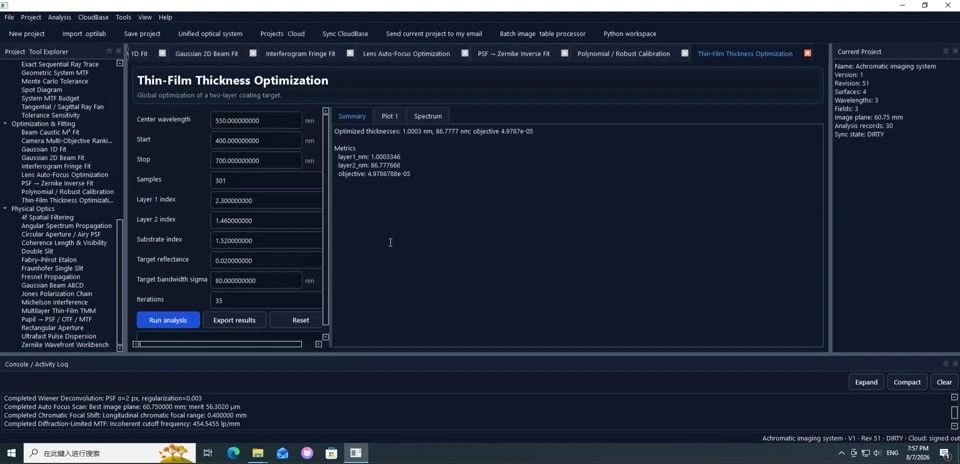Float the Project Tool Explorer panel
The width and height of the screenshot is (960, 464).
click(109, 51)
